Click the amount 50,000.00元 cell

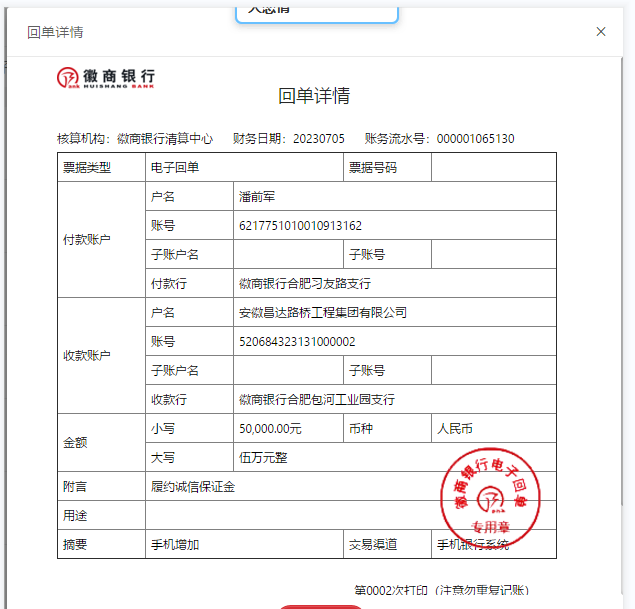click(x=270, y=429)
